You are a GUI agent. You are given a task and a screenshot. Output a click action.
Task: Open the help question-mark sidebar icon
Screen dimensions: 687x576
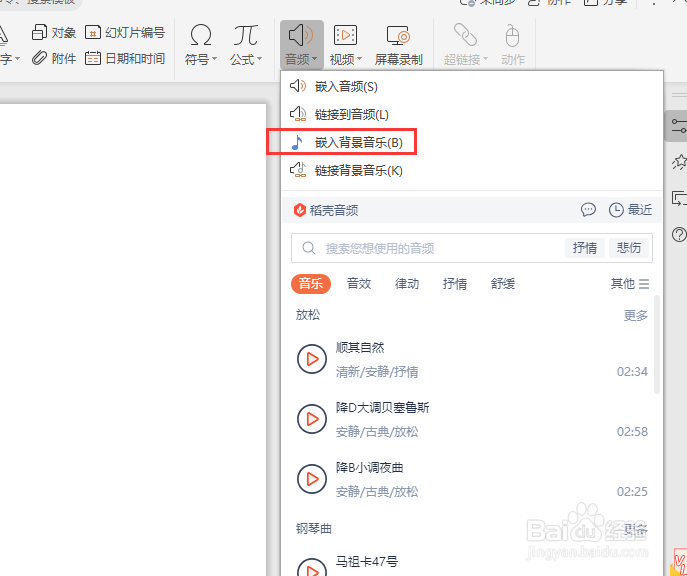click(679, 234)
